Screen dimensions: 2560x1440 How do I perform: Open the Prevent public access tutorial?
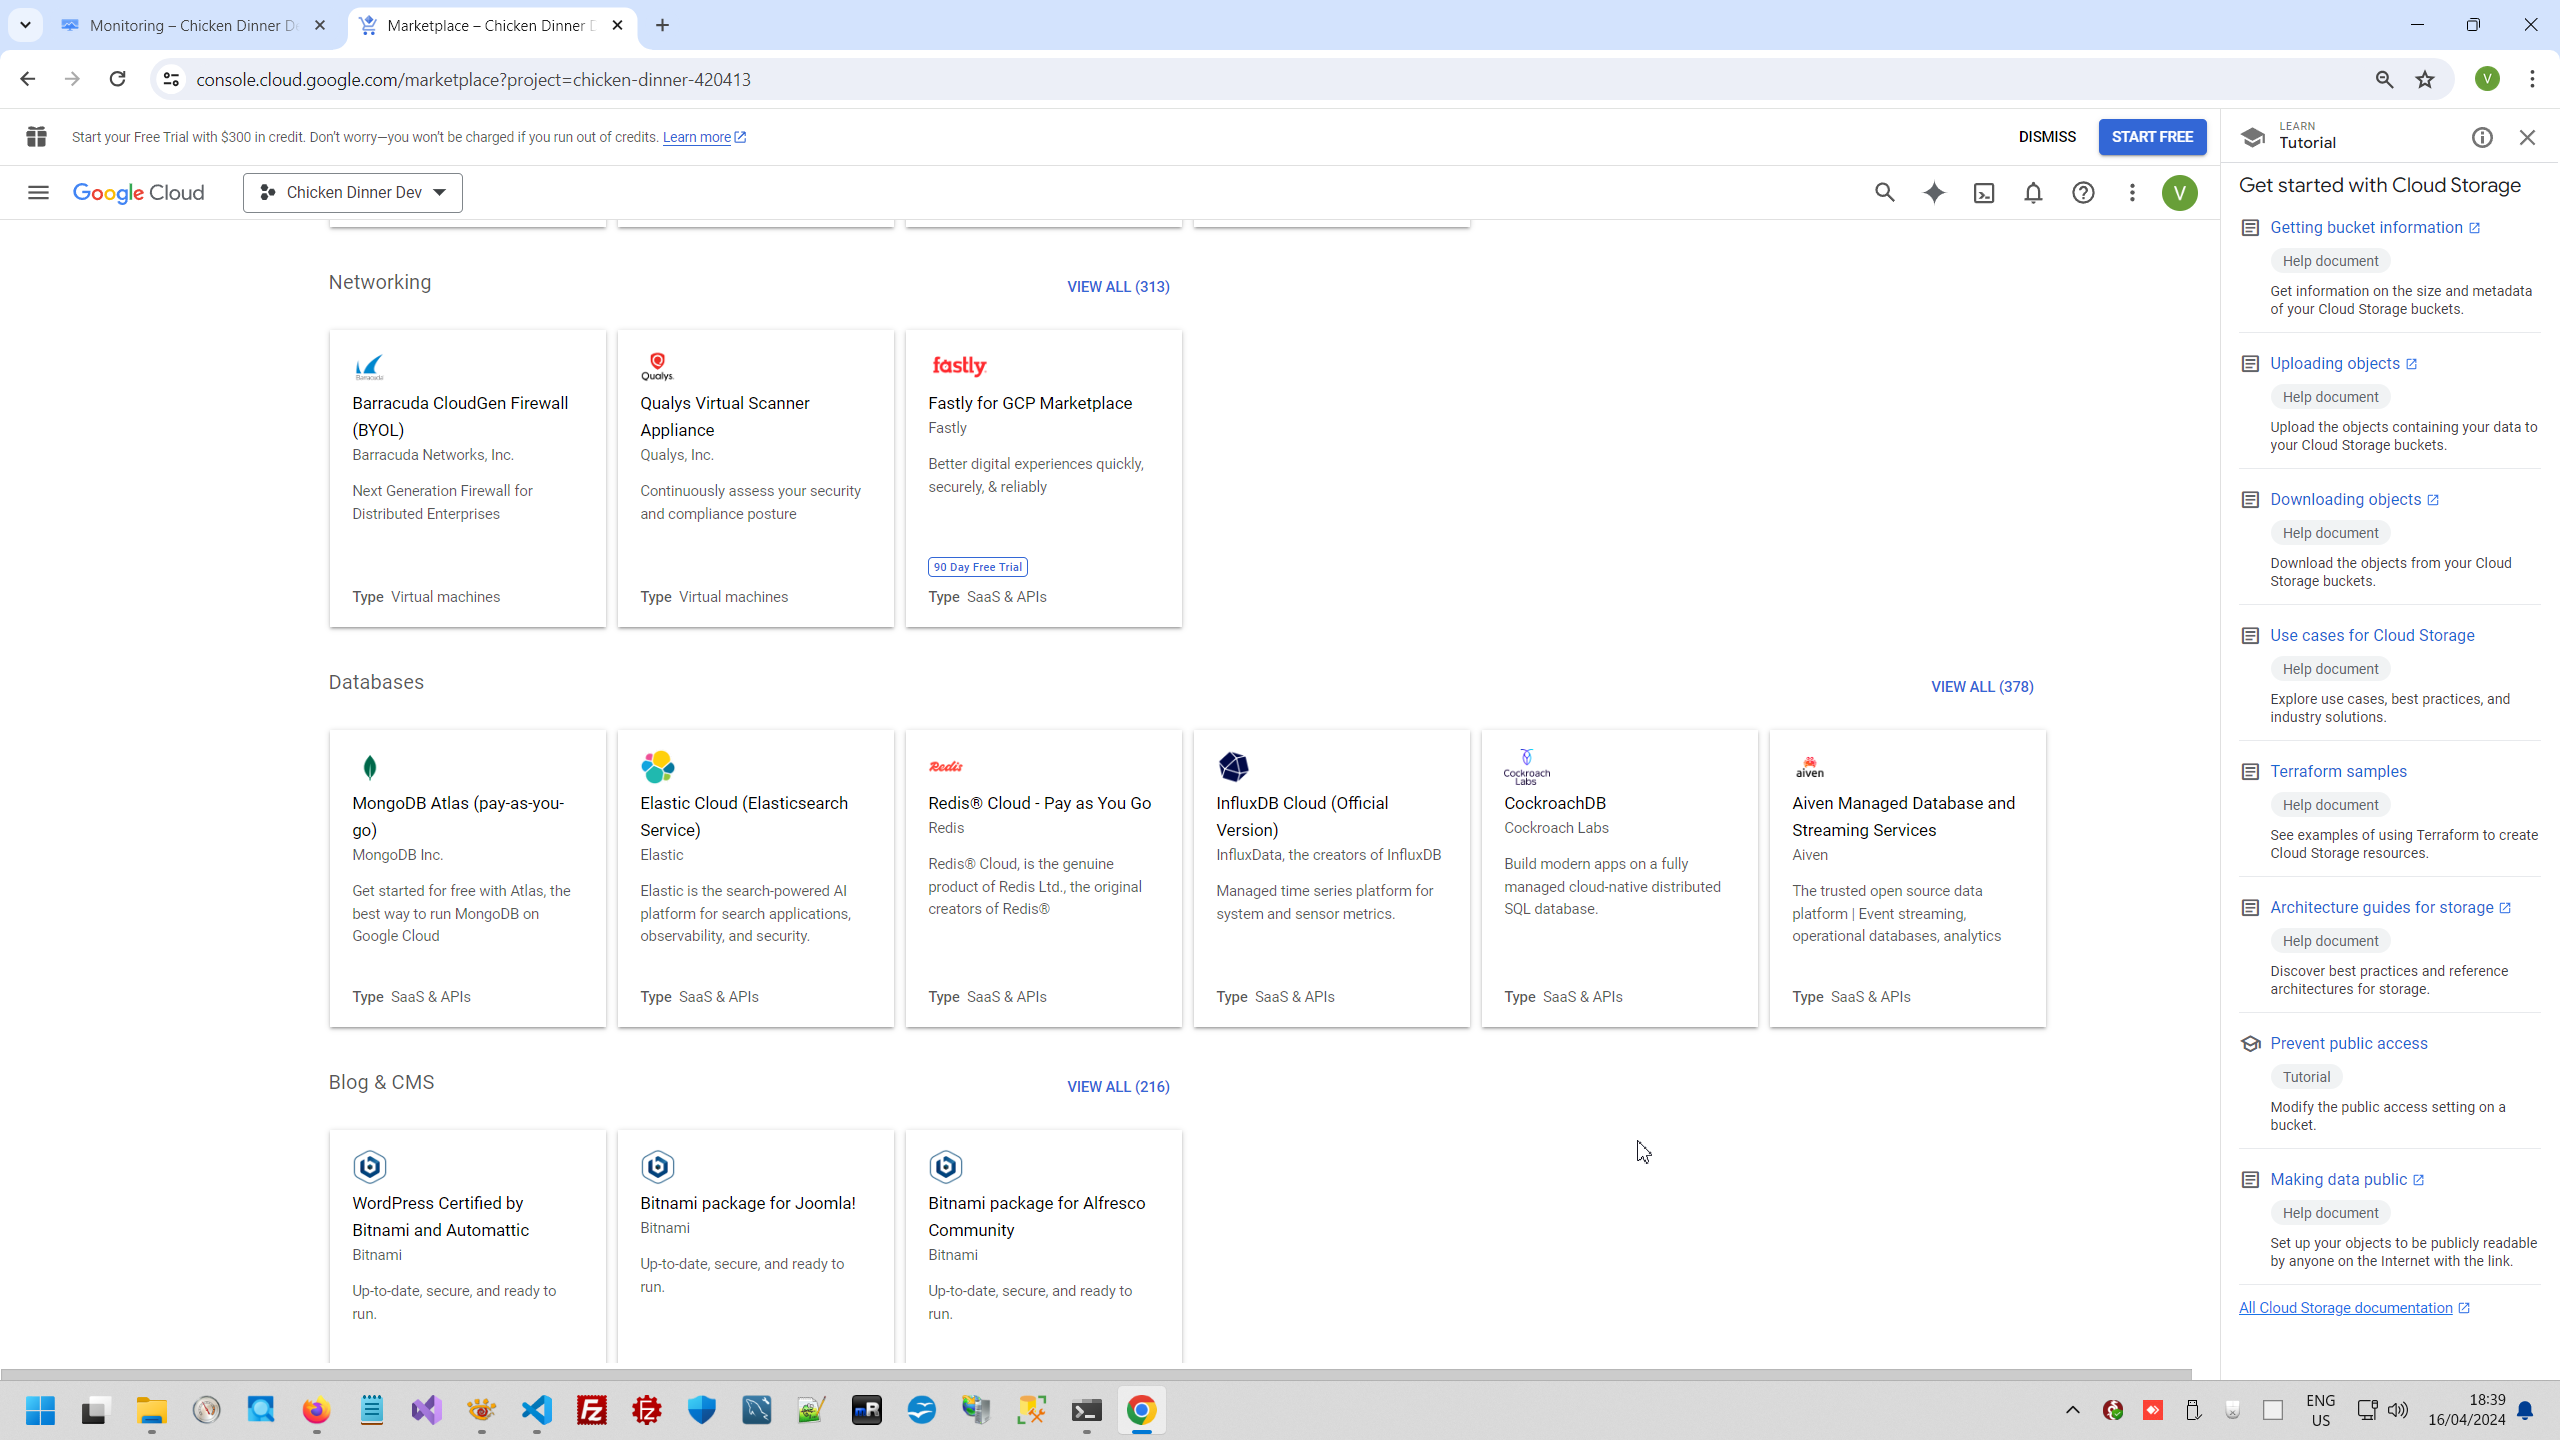pyautogui.click(x=2348, y=1043)
